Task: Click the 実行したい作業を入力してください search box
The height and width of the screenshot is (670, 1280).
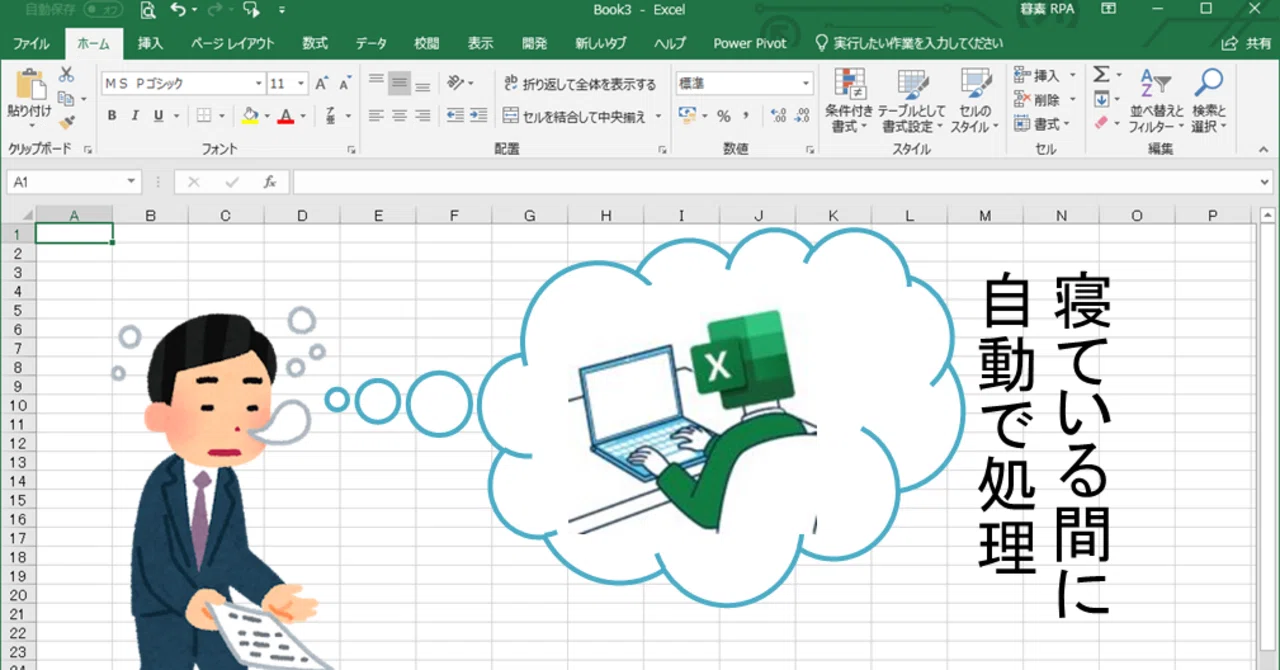Action: (909, 43)
